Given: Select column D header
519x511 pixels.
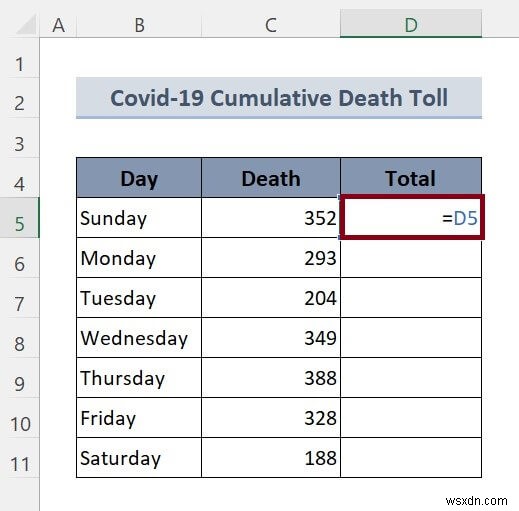Looking at the screenshot, I should pos(411,24).
